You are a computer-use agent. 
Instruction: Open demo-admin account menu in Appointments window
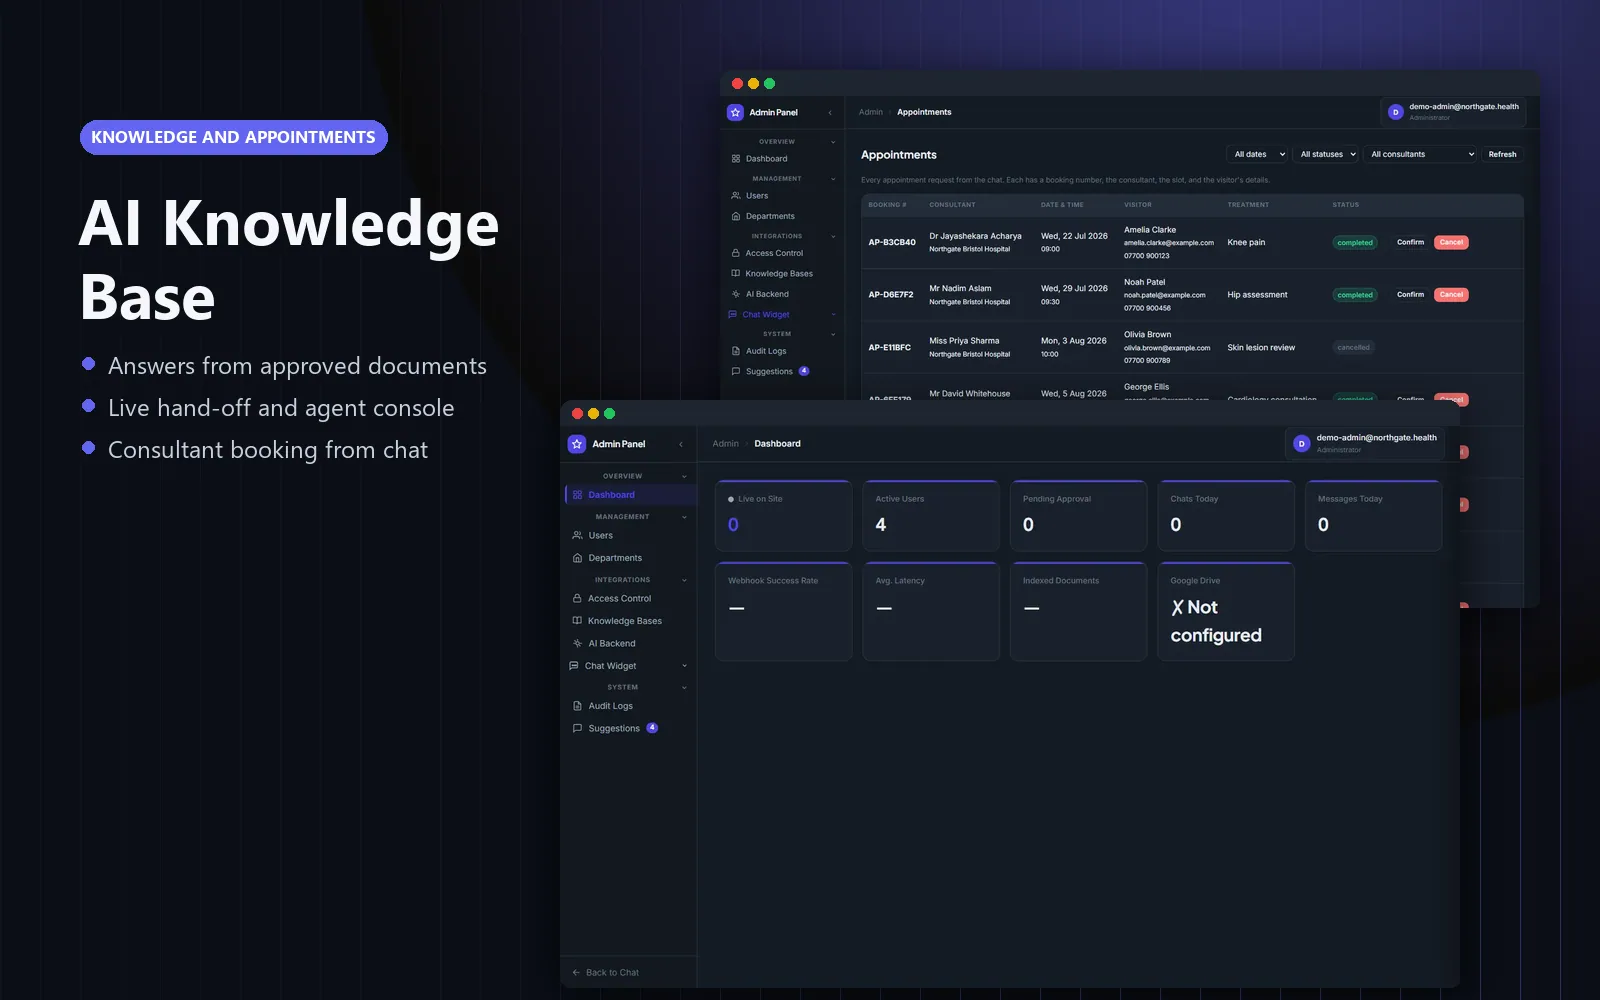click(x=1453, y=112)
